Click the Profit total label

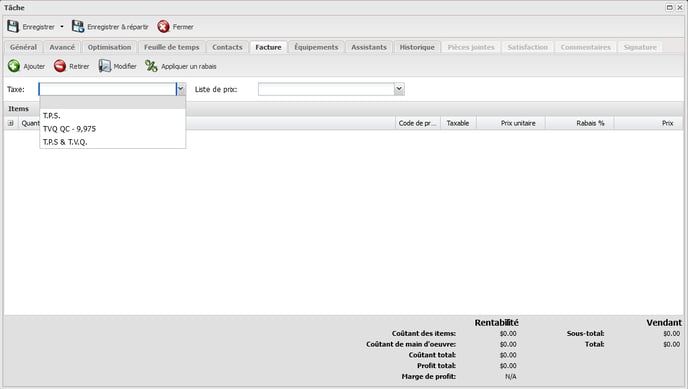coord(436,366)
